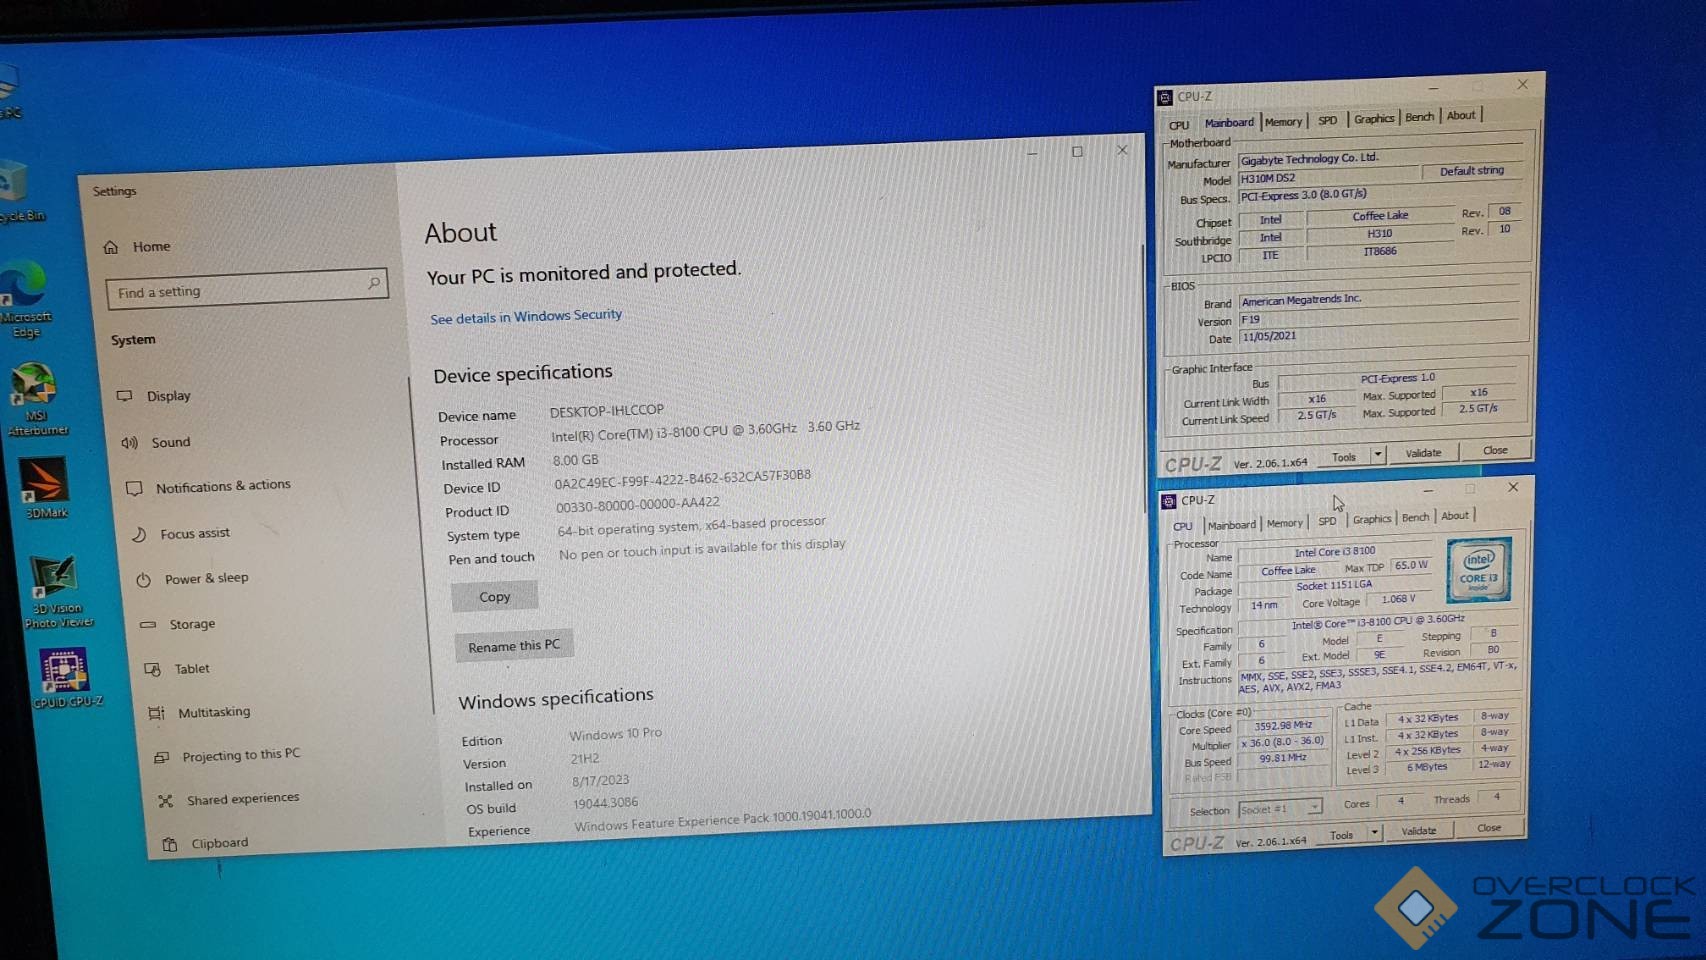Open the 3DMark desktop icon
The width and height of the screenshot is (1706, 960).
pyautogui.click(x=44, y=483)
